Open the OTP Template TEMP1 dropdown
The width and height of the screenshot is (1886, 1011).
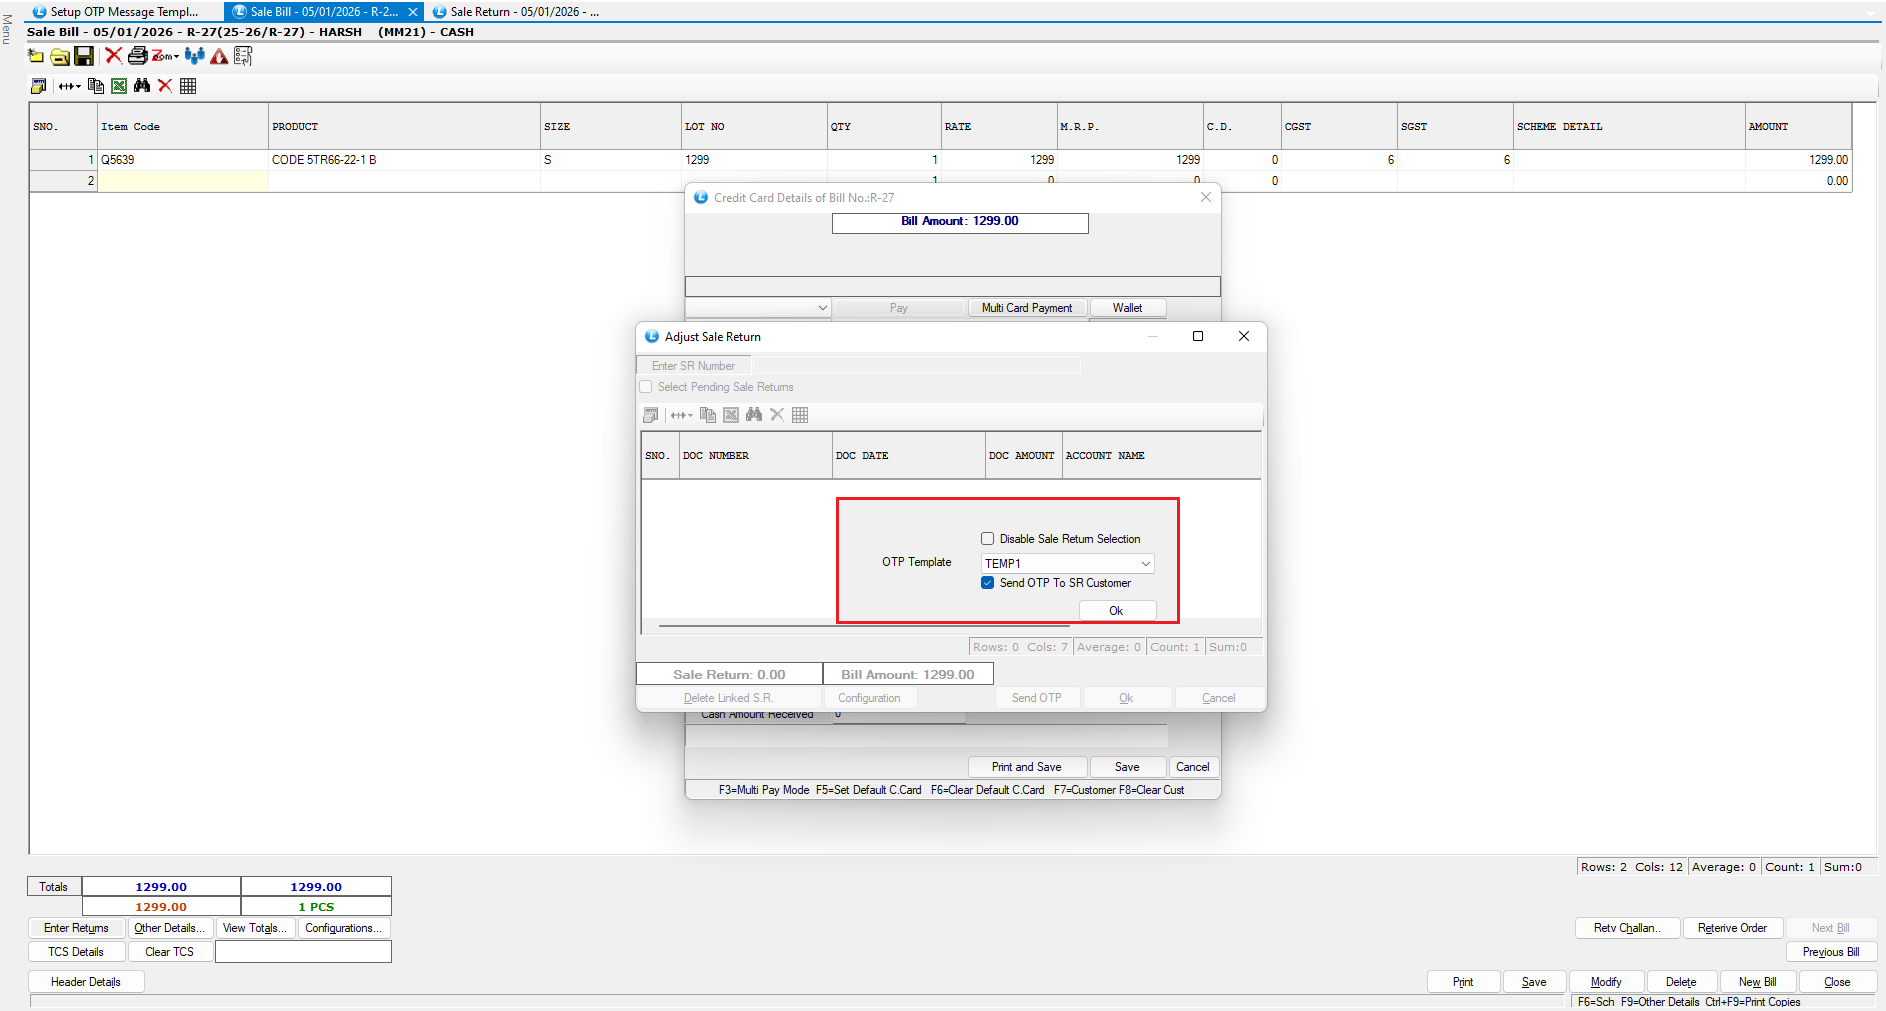(1145, 564)
